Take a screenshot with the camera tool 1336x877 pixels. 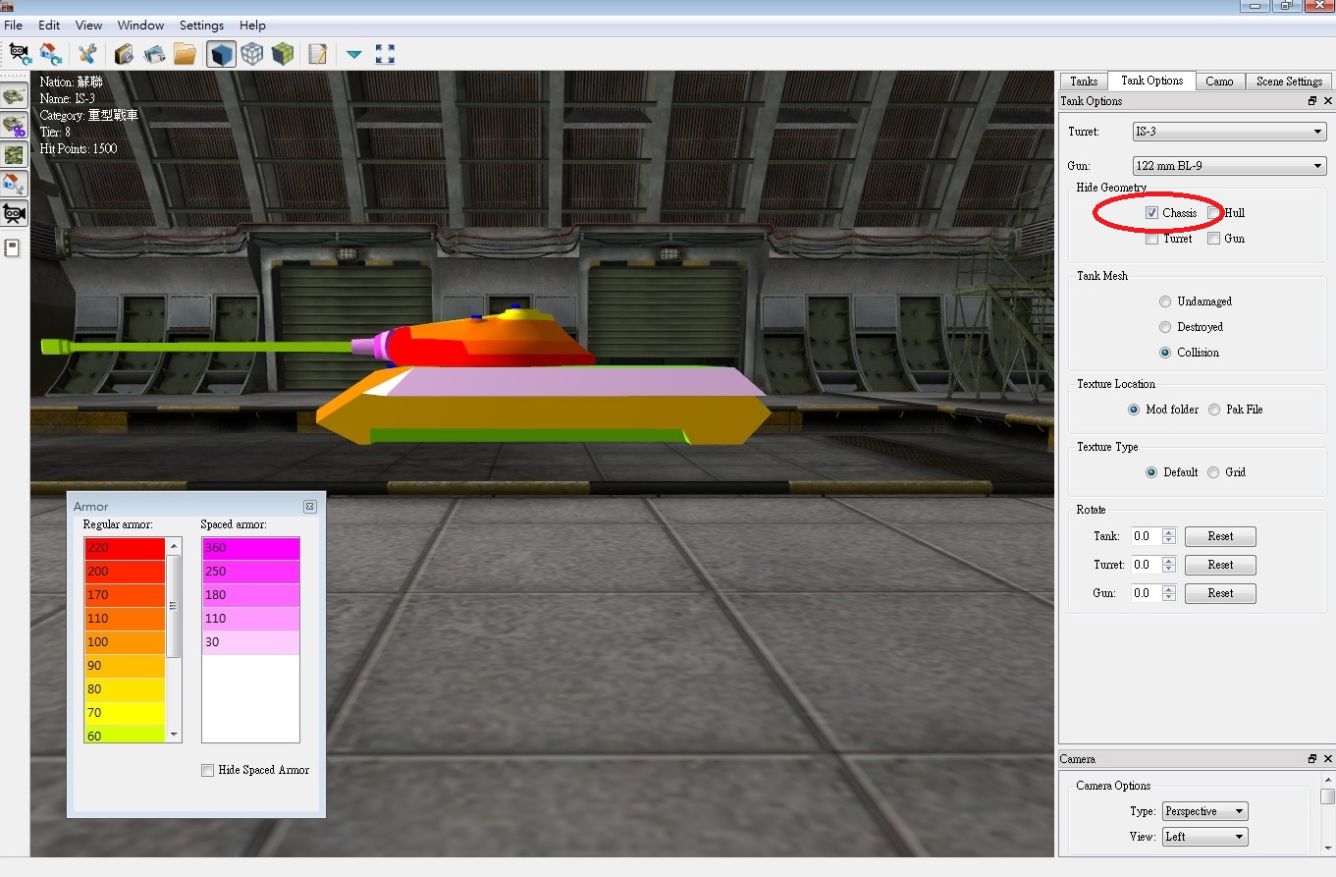(124, 53)
